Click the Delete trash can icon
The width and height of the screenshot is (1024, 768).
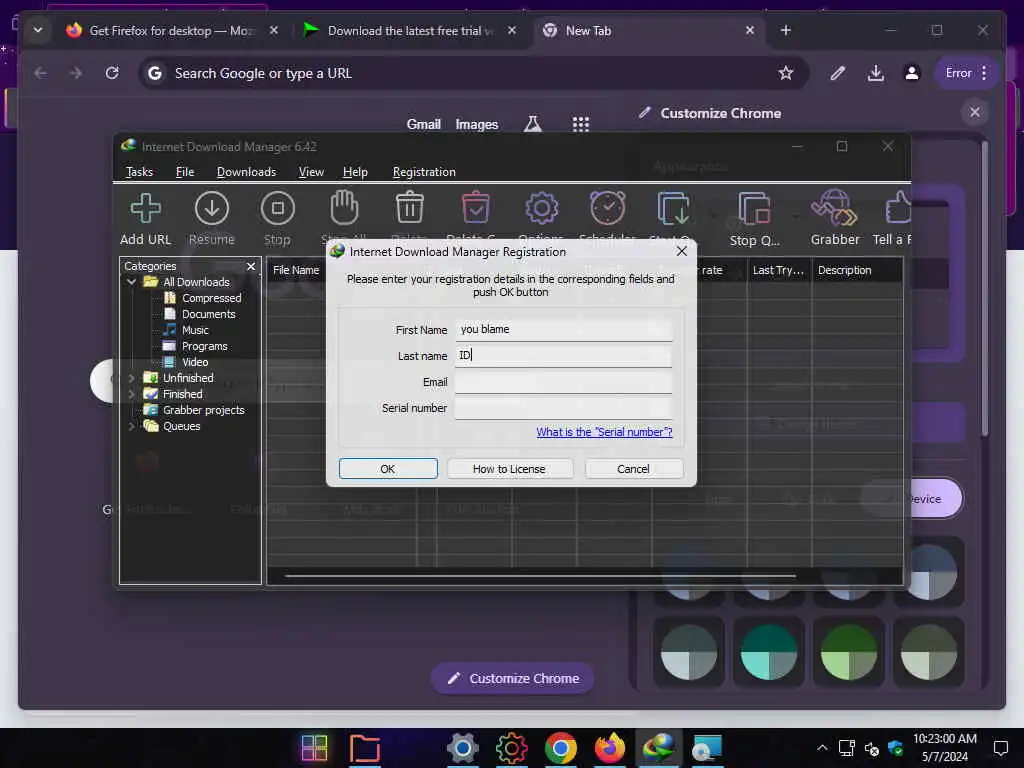[x=409, y=209]
